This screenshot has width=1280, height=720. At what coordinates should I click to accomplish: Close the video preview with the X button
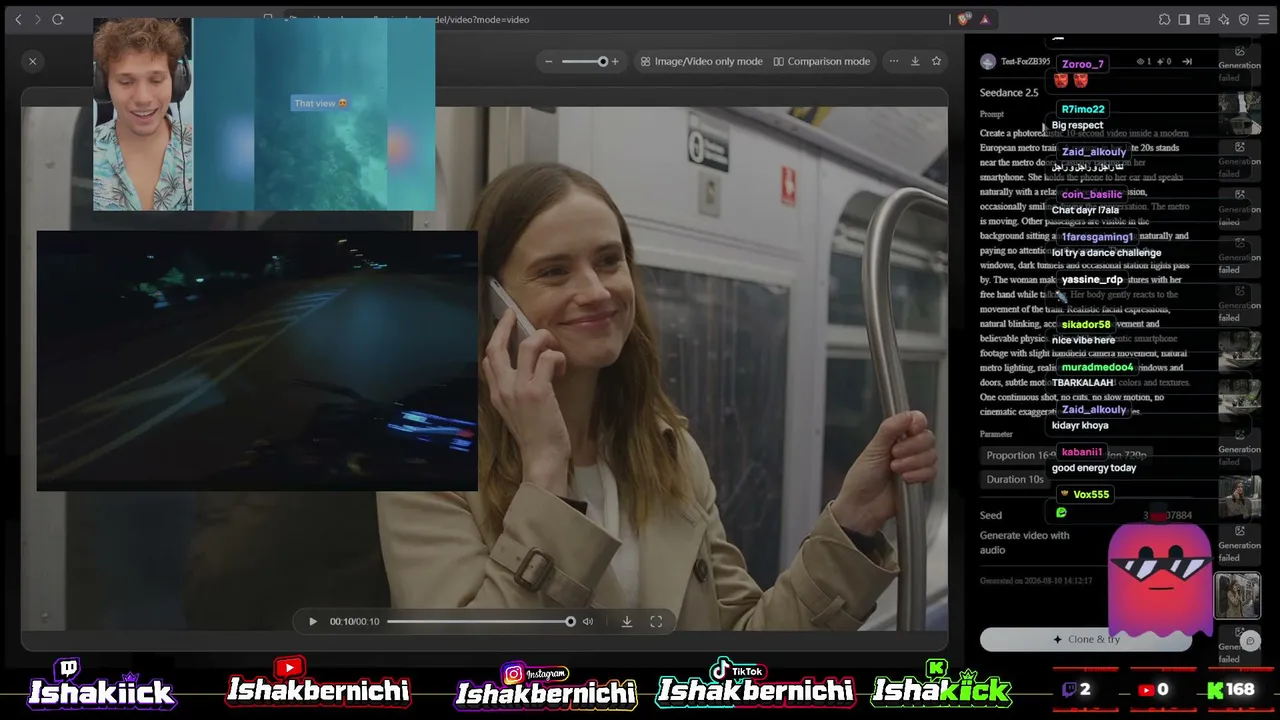click(32, 61)
